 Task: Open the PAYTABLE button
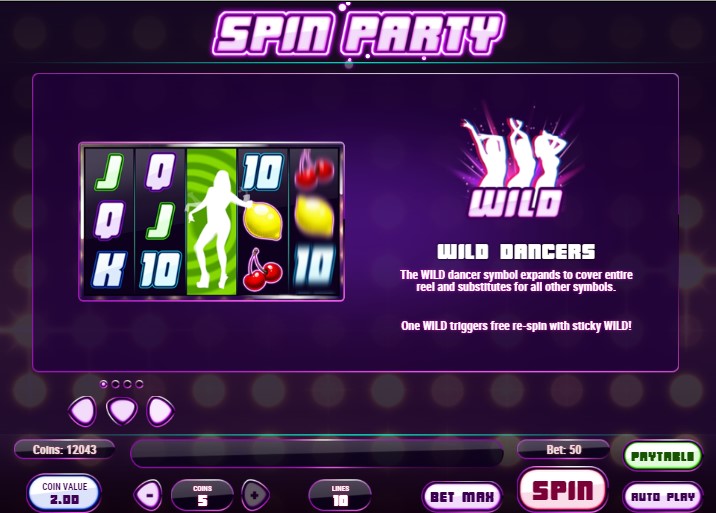(663, 455)
